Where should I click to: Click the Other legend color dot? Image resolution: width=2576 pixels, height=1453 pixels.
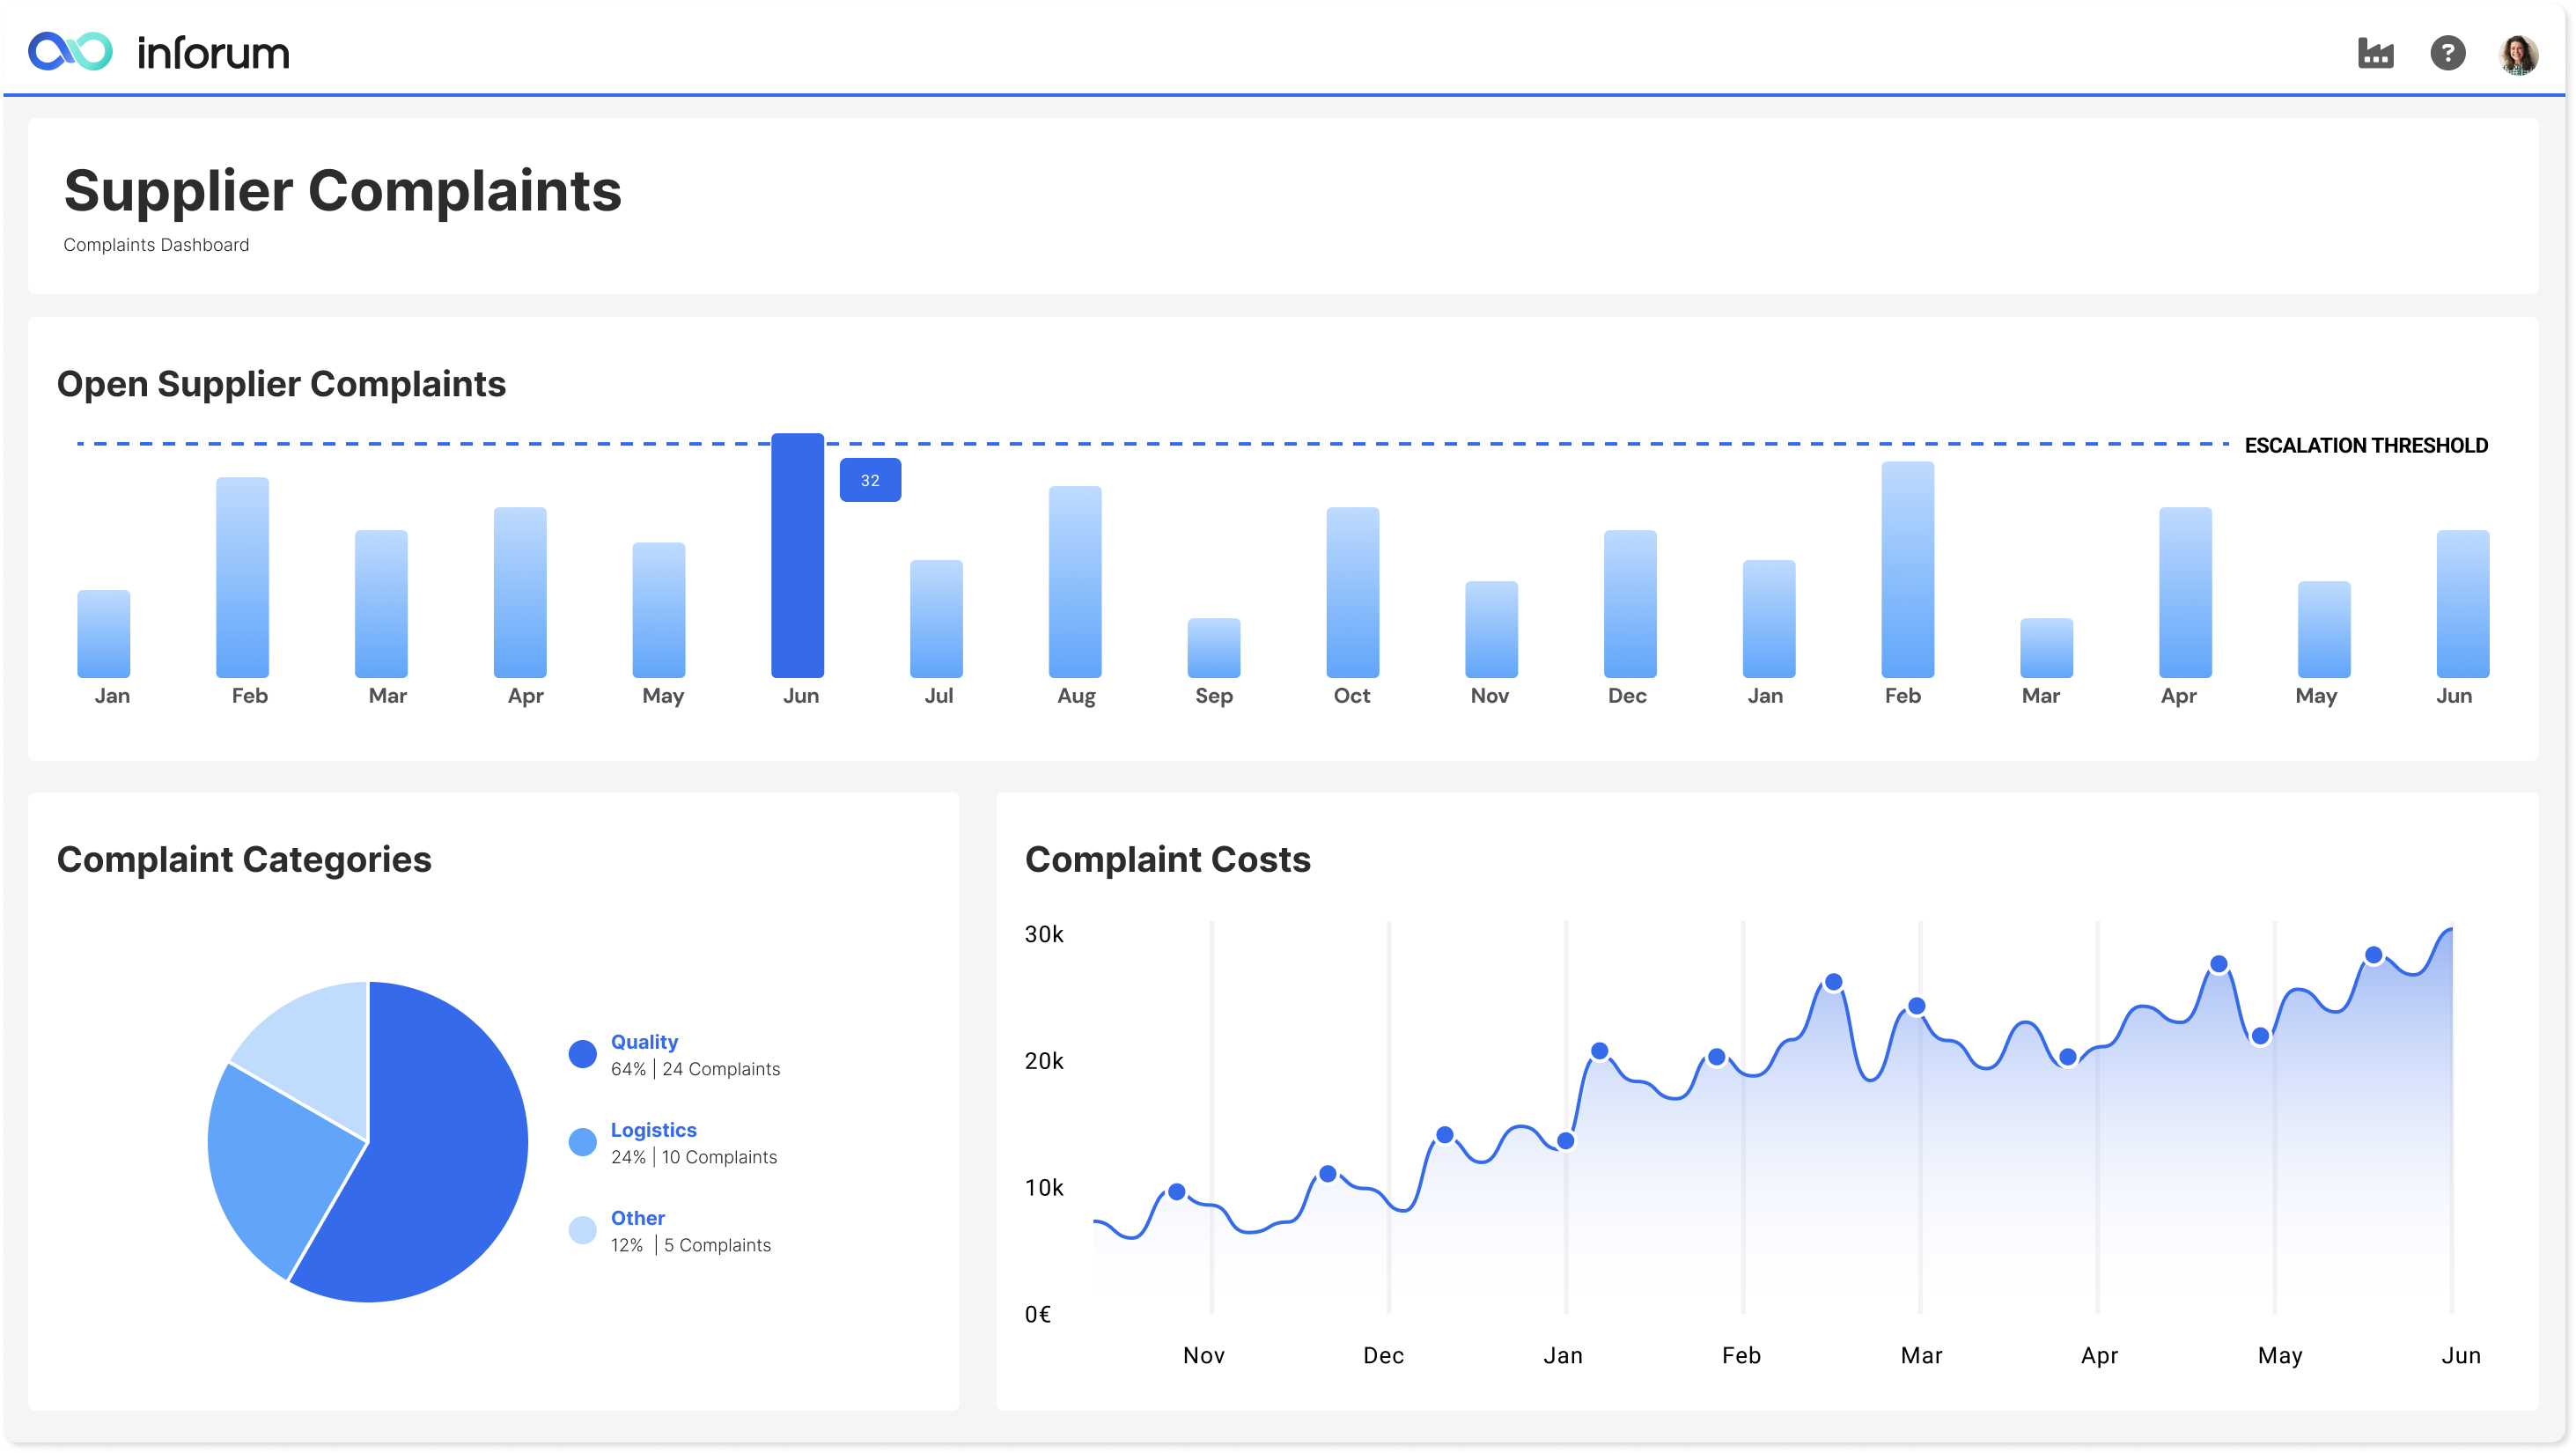click(x=582, y=1230)
